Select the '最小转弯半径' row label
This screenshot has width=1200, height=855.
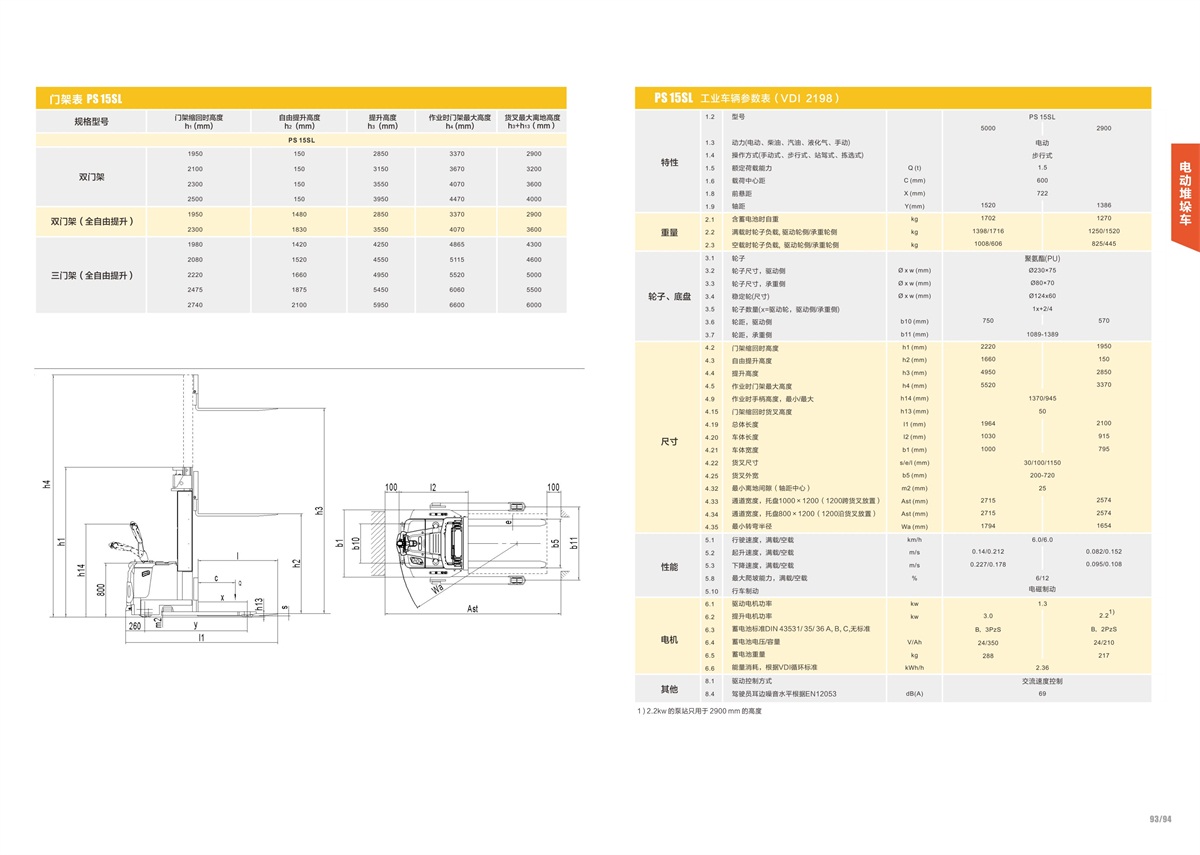tap(753, 527)
